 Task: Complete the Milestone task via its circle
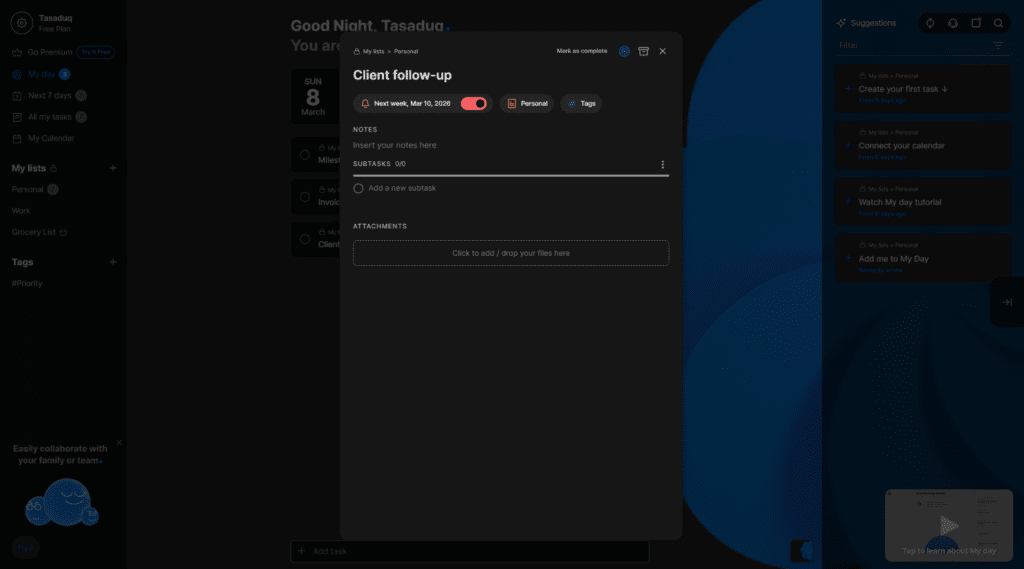click(305, 155)
